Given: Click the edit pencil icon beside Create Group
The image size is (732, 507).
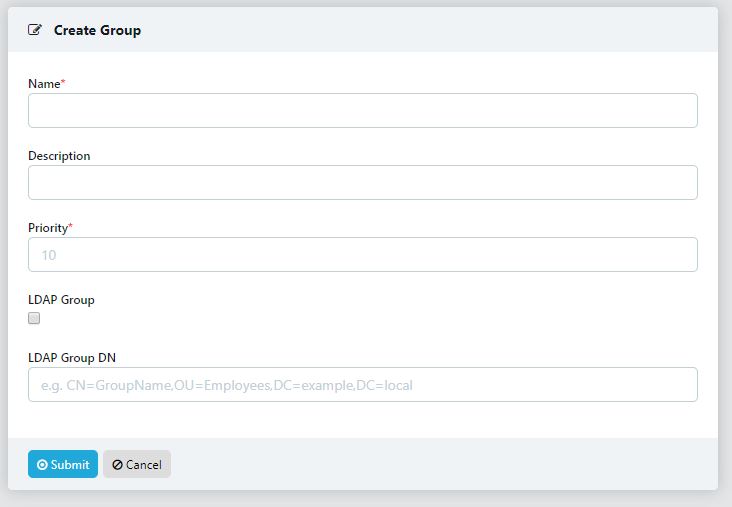Looking at the screenshot, I should tap(35, 30).
